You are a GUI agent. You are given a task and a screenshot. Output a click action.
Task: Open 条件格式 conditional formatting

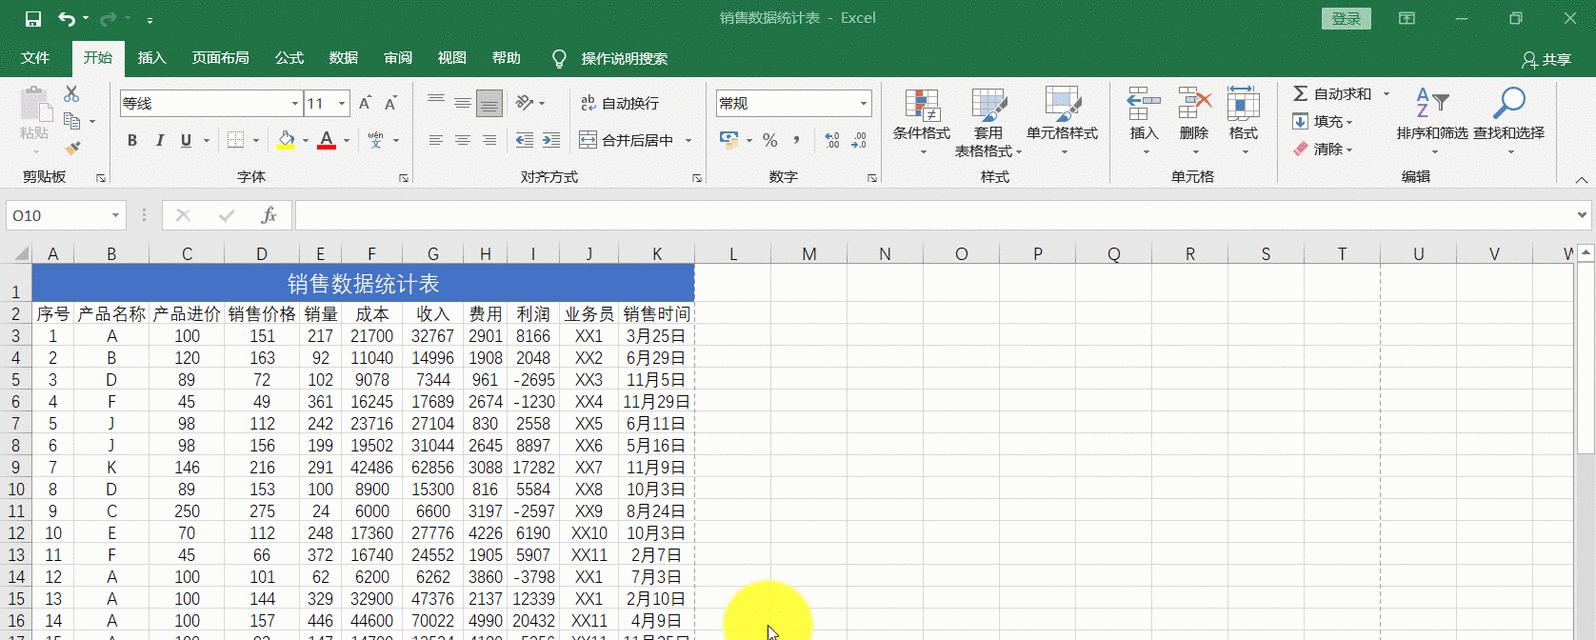(x=921, y=122)
